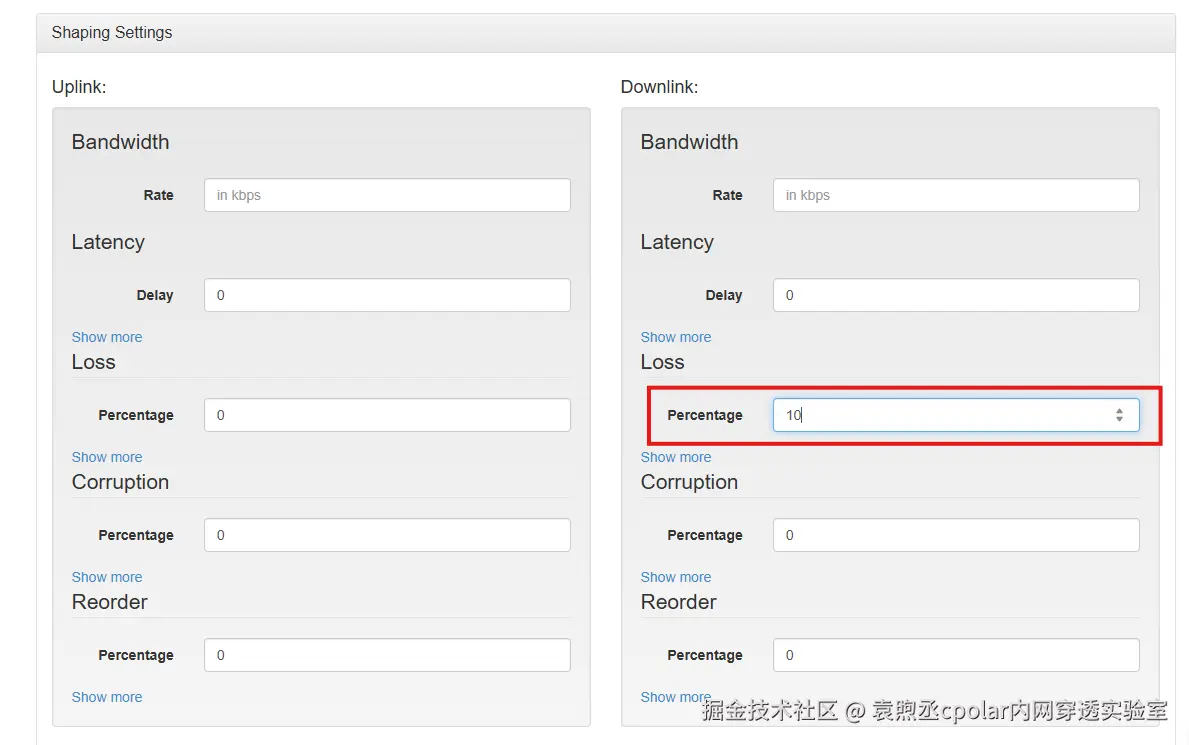The width and height of the screenshot is (1189, 745).
Task: Click the Uplink Loss Percentage field
Action: point(387,415)
